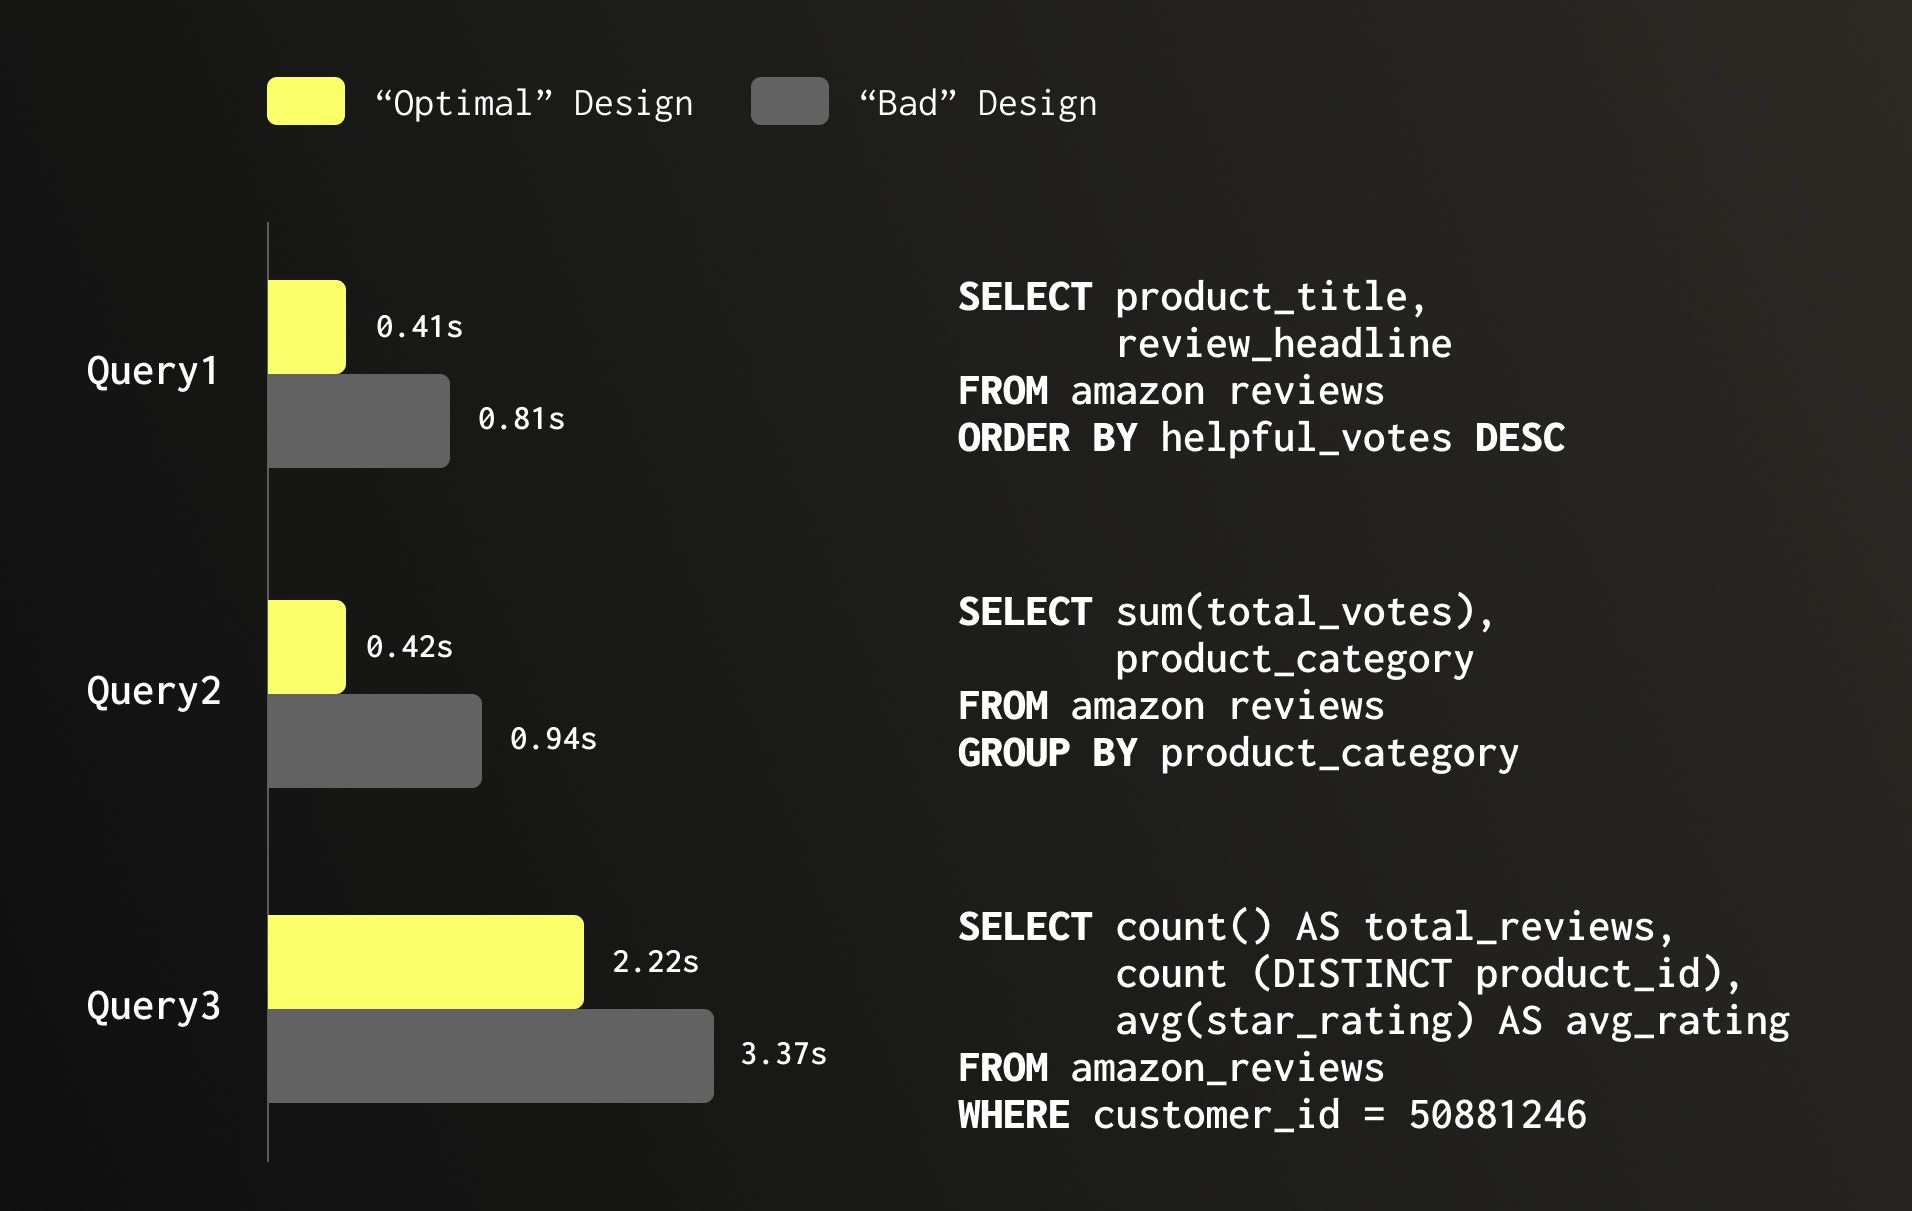The image size is (1912, 1211).
Task: Select the Query2 axis label
Action: coord(153,691)
